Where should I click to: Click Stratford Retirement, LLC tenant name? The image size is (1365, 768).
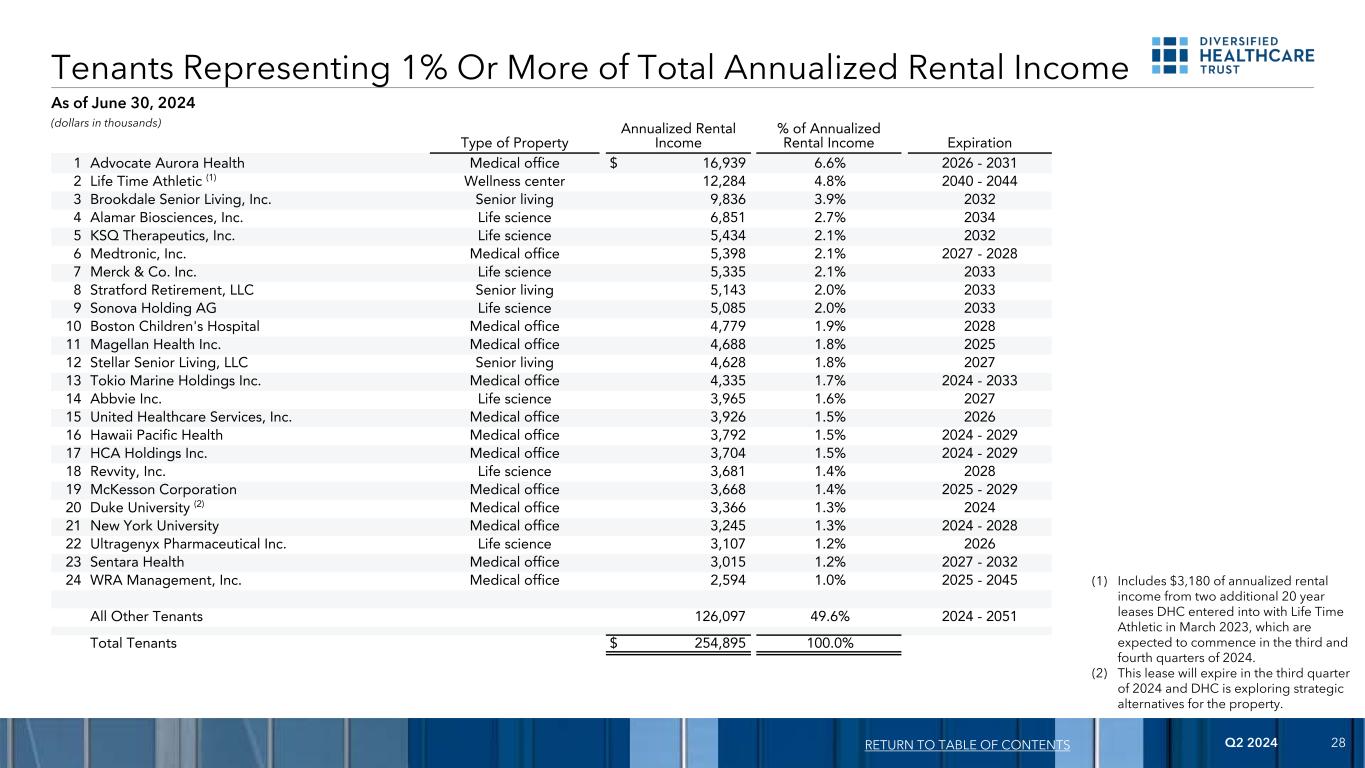point(172,290)
